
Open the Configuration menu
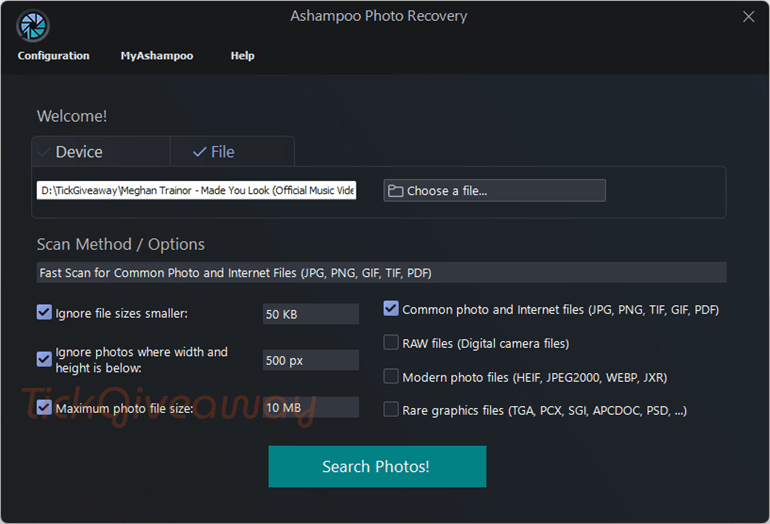(x=54, y=55)
